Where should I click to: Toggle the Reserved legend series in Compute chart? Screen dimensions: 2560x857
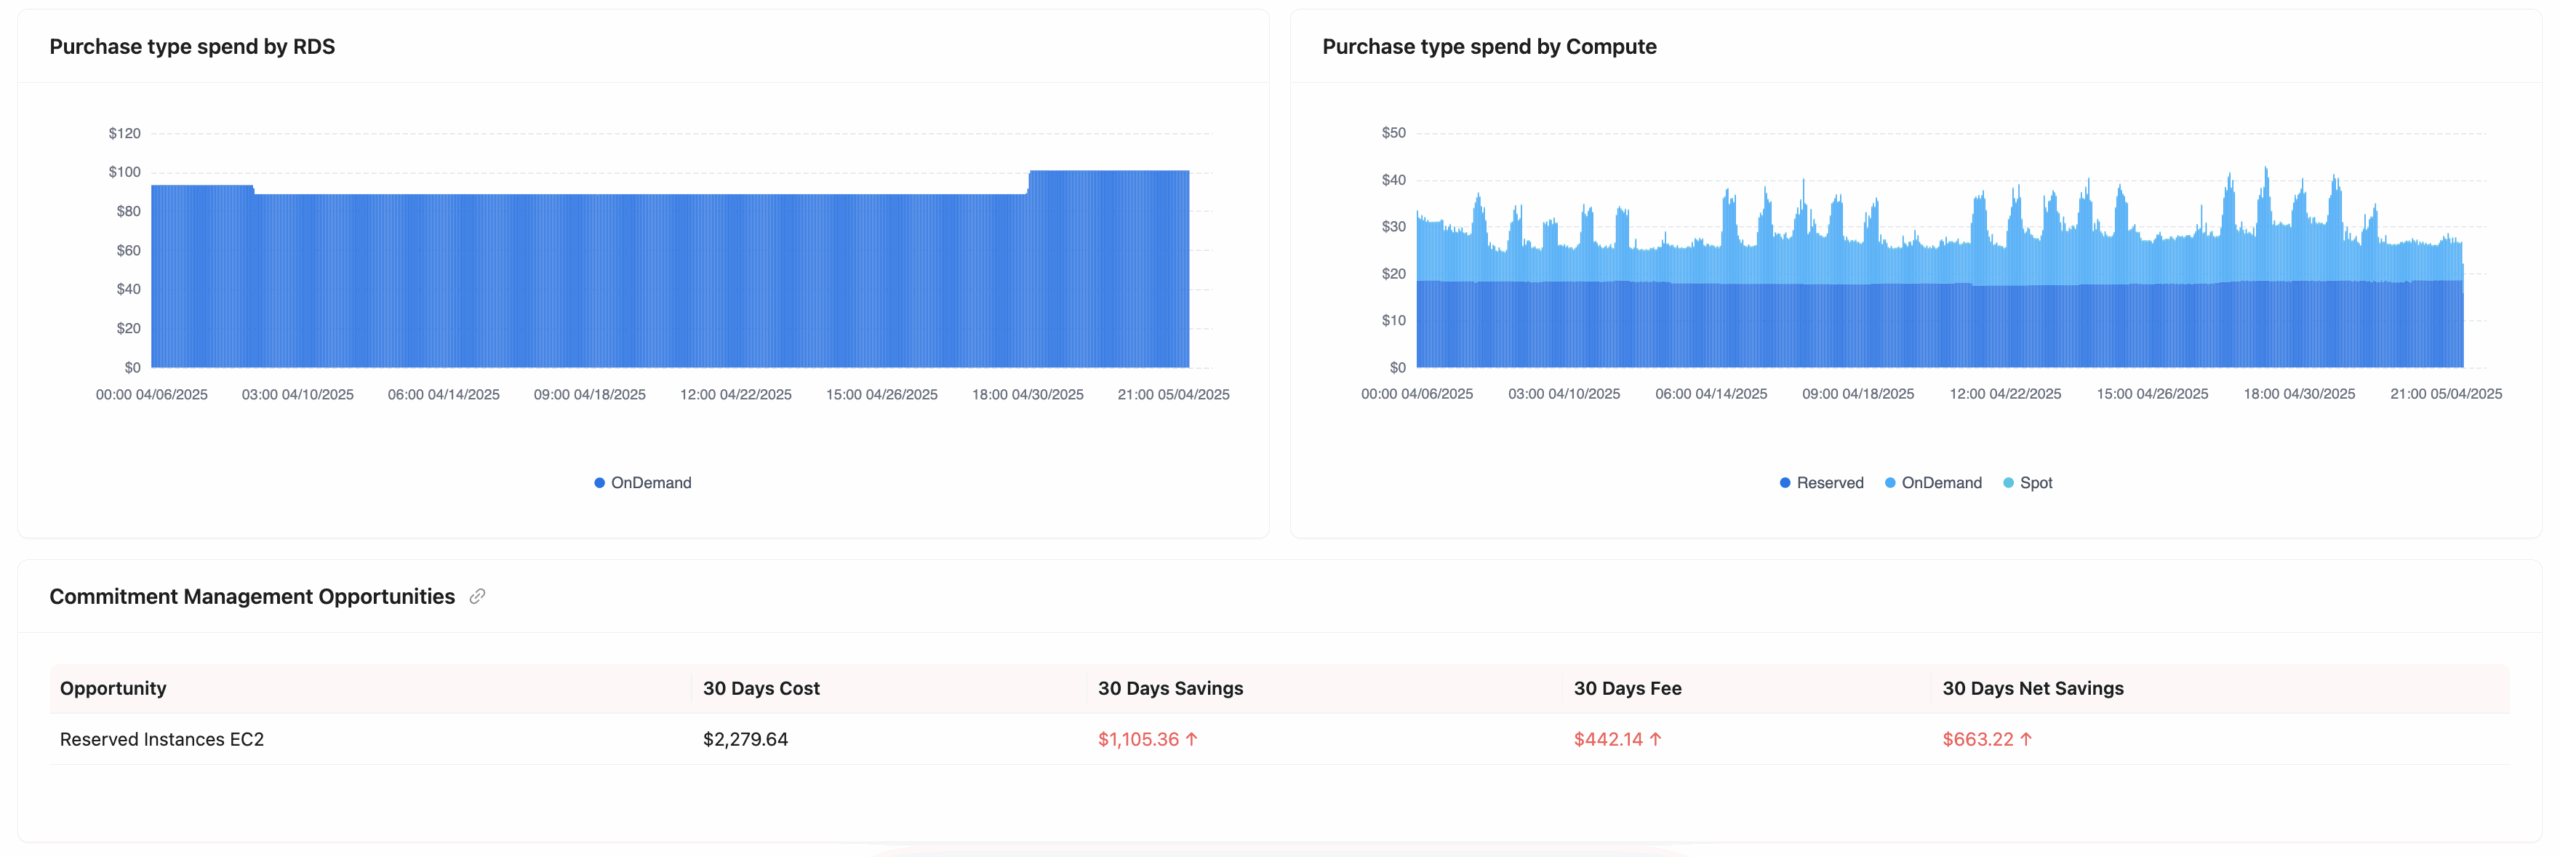pos(1821,483)
